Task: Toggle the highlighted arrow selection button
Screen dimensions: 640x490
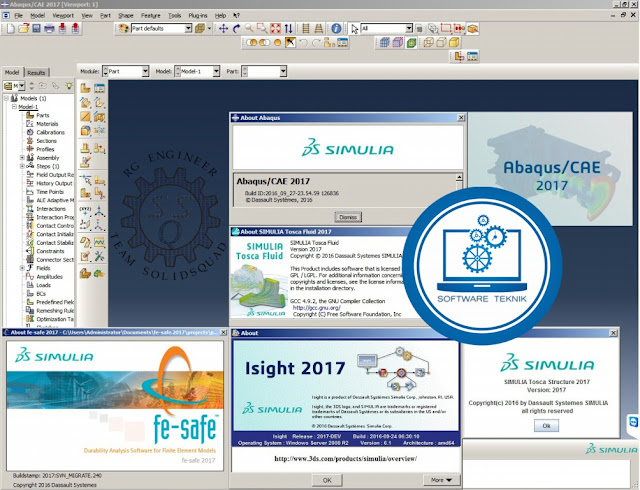Action: pyautogui.click(x=290, y=42)
